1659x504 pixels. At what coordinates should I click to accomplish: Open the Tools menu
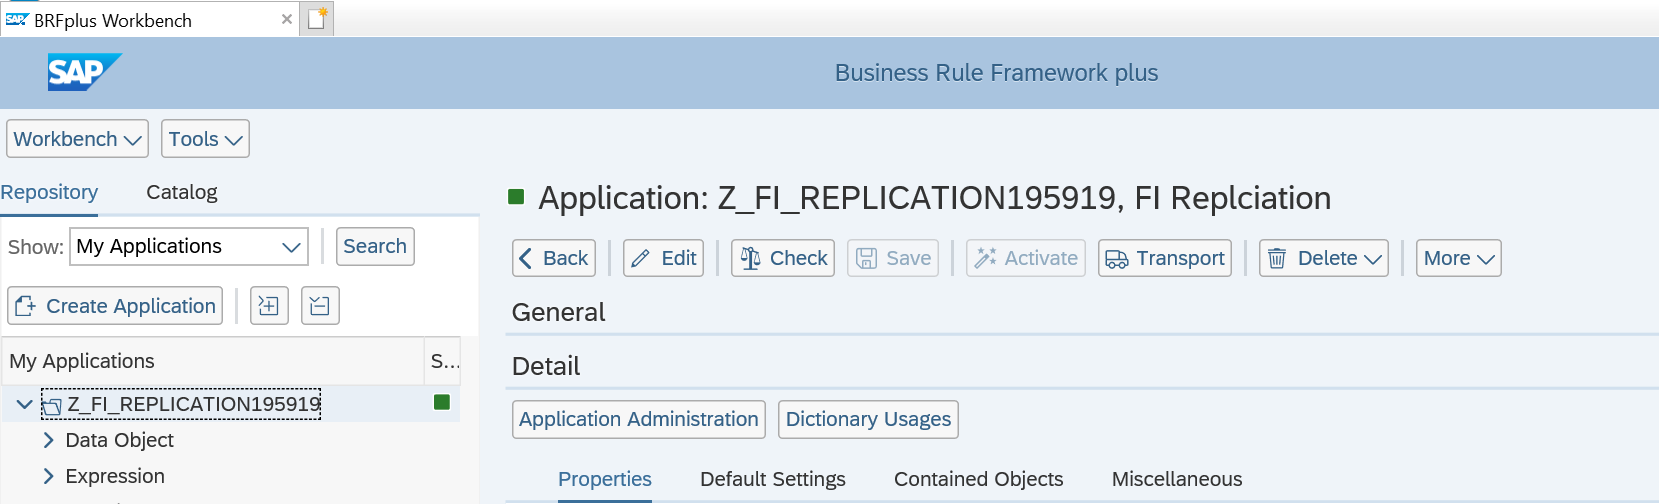(x=205, y=139)
